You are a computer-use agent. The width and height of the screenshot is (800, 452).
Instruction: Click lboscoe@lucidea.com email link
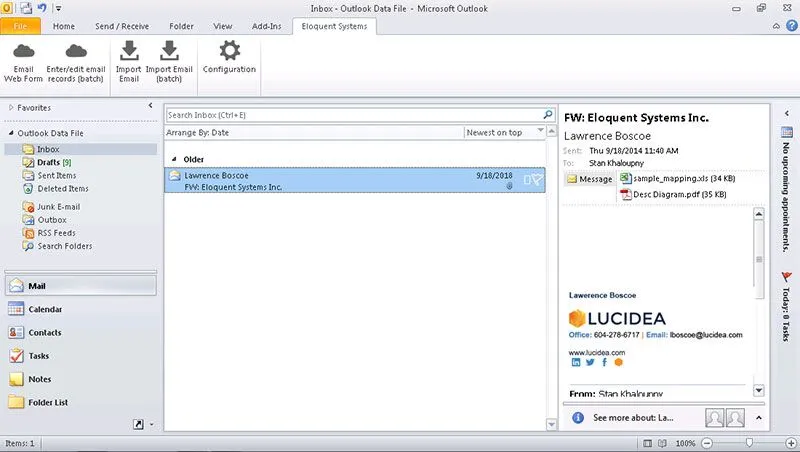point(706,335)
